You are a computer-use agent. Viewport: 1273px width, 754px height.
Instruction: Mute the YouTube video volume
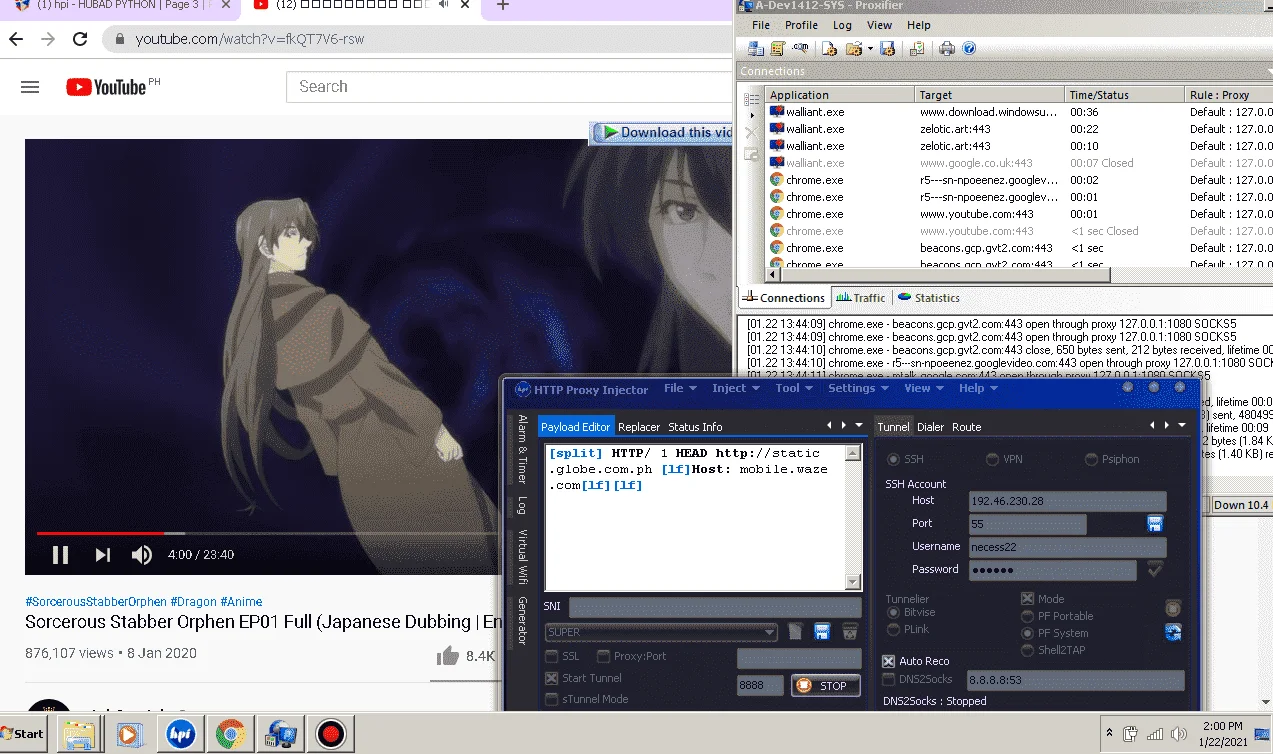click(142, 555)
